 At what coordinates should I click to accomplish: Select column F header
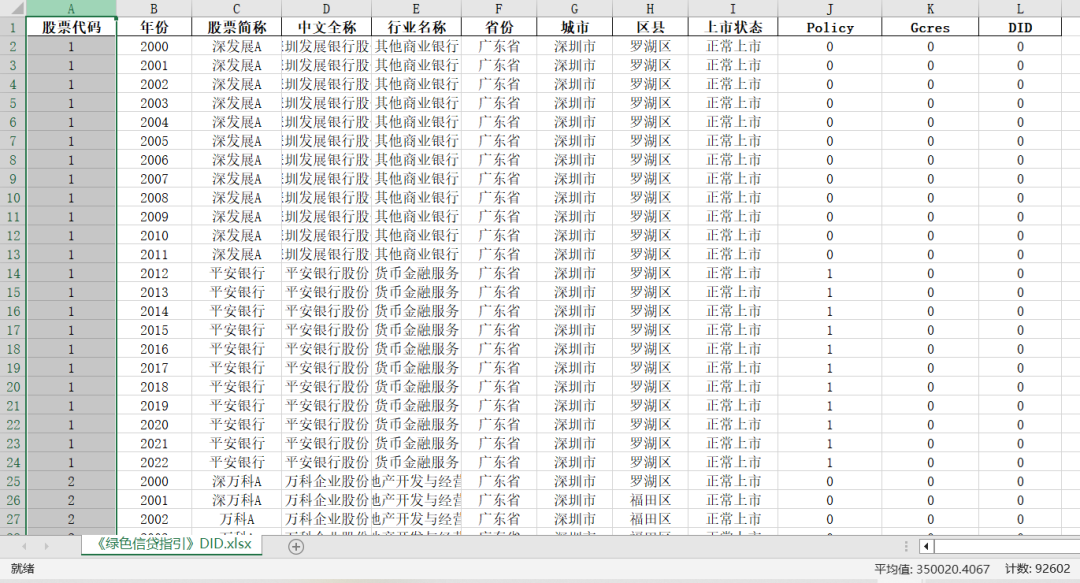click(x=499, y=9)
